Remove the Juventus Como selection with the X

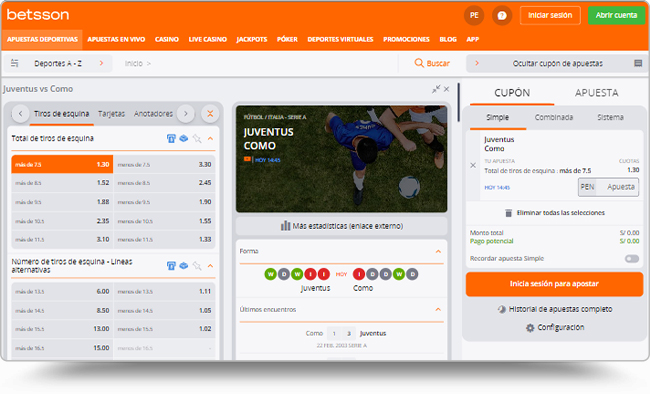point(473,165)
